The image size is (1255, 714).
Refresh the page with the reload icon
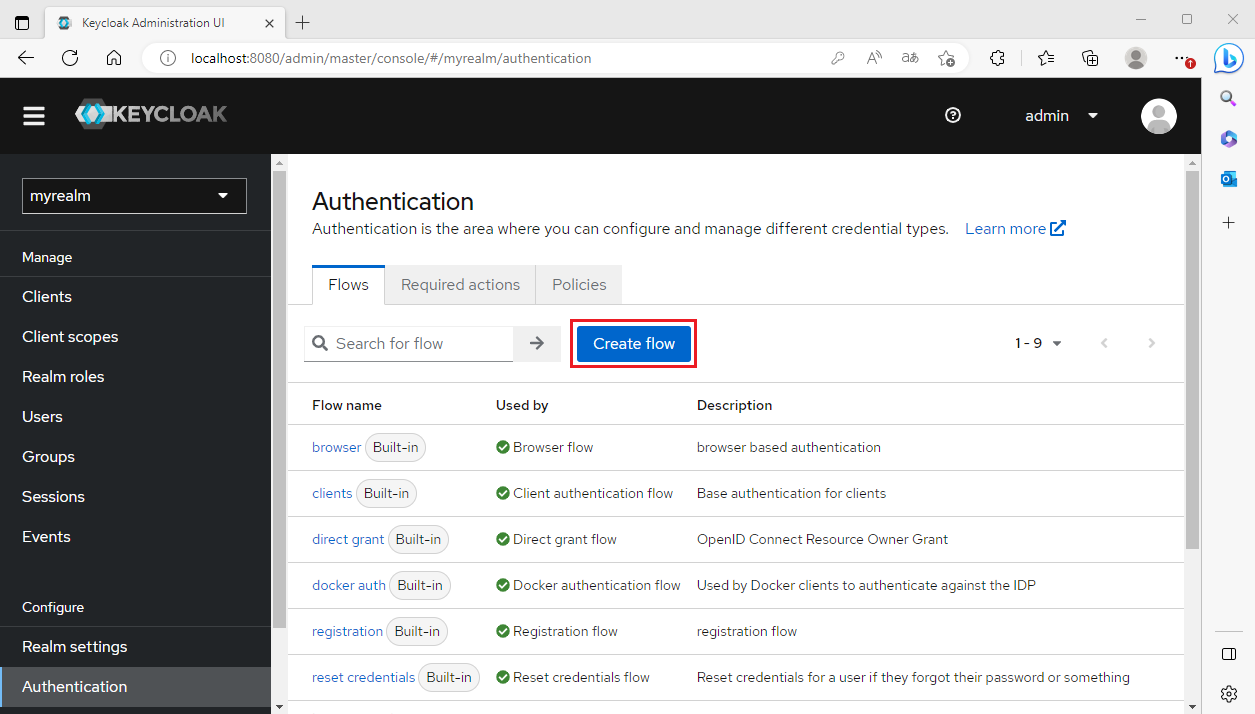pos(70,58)
